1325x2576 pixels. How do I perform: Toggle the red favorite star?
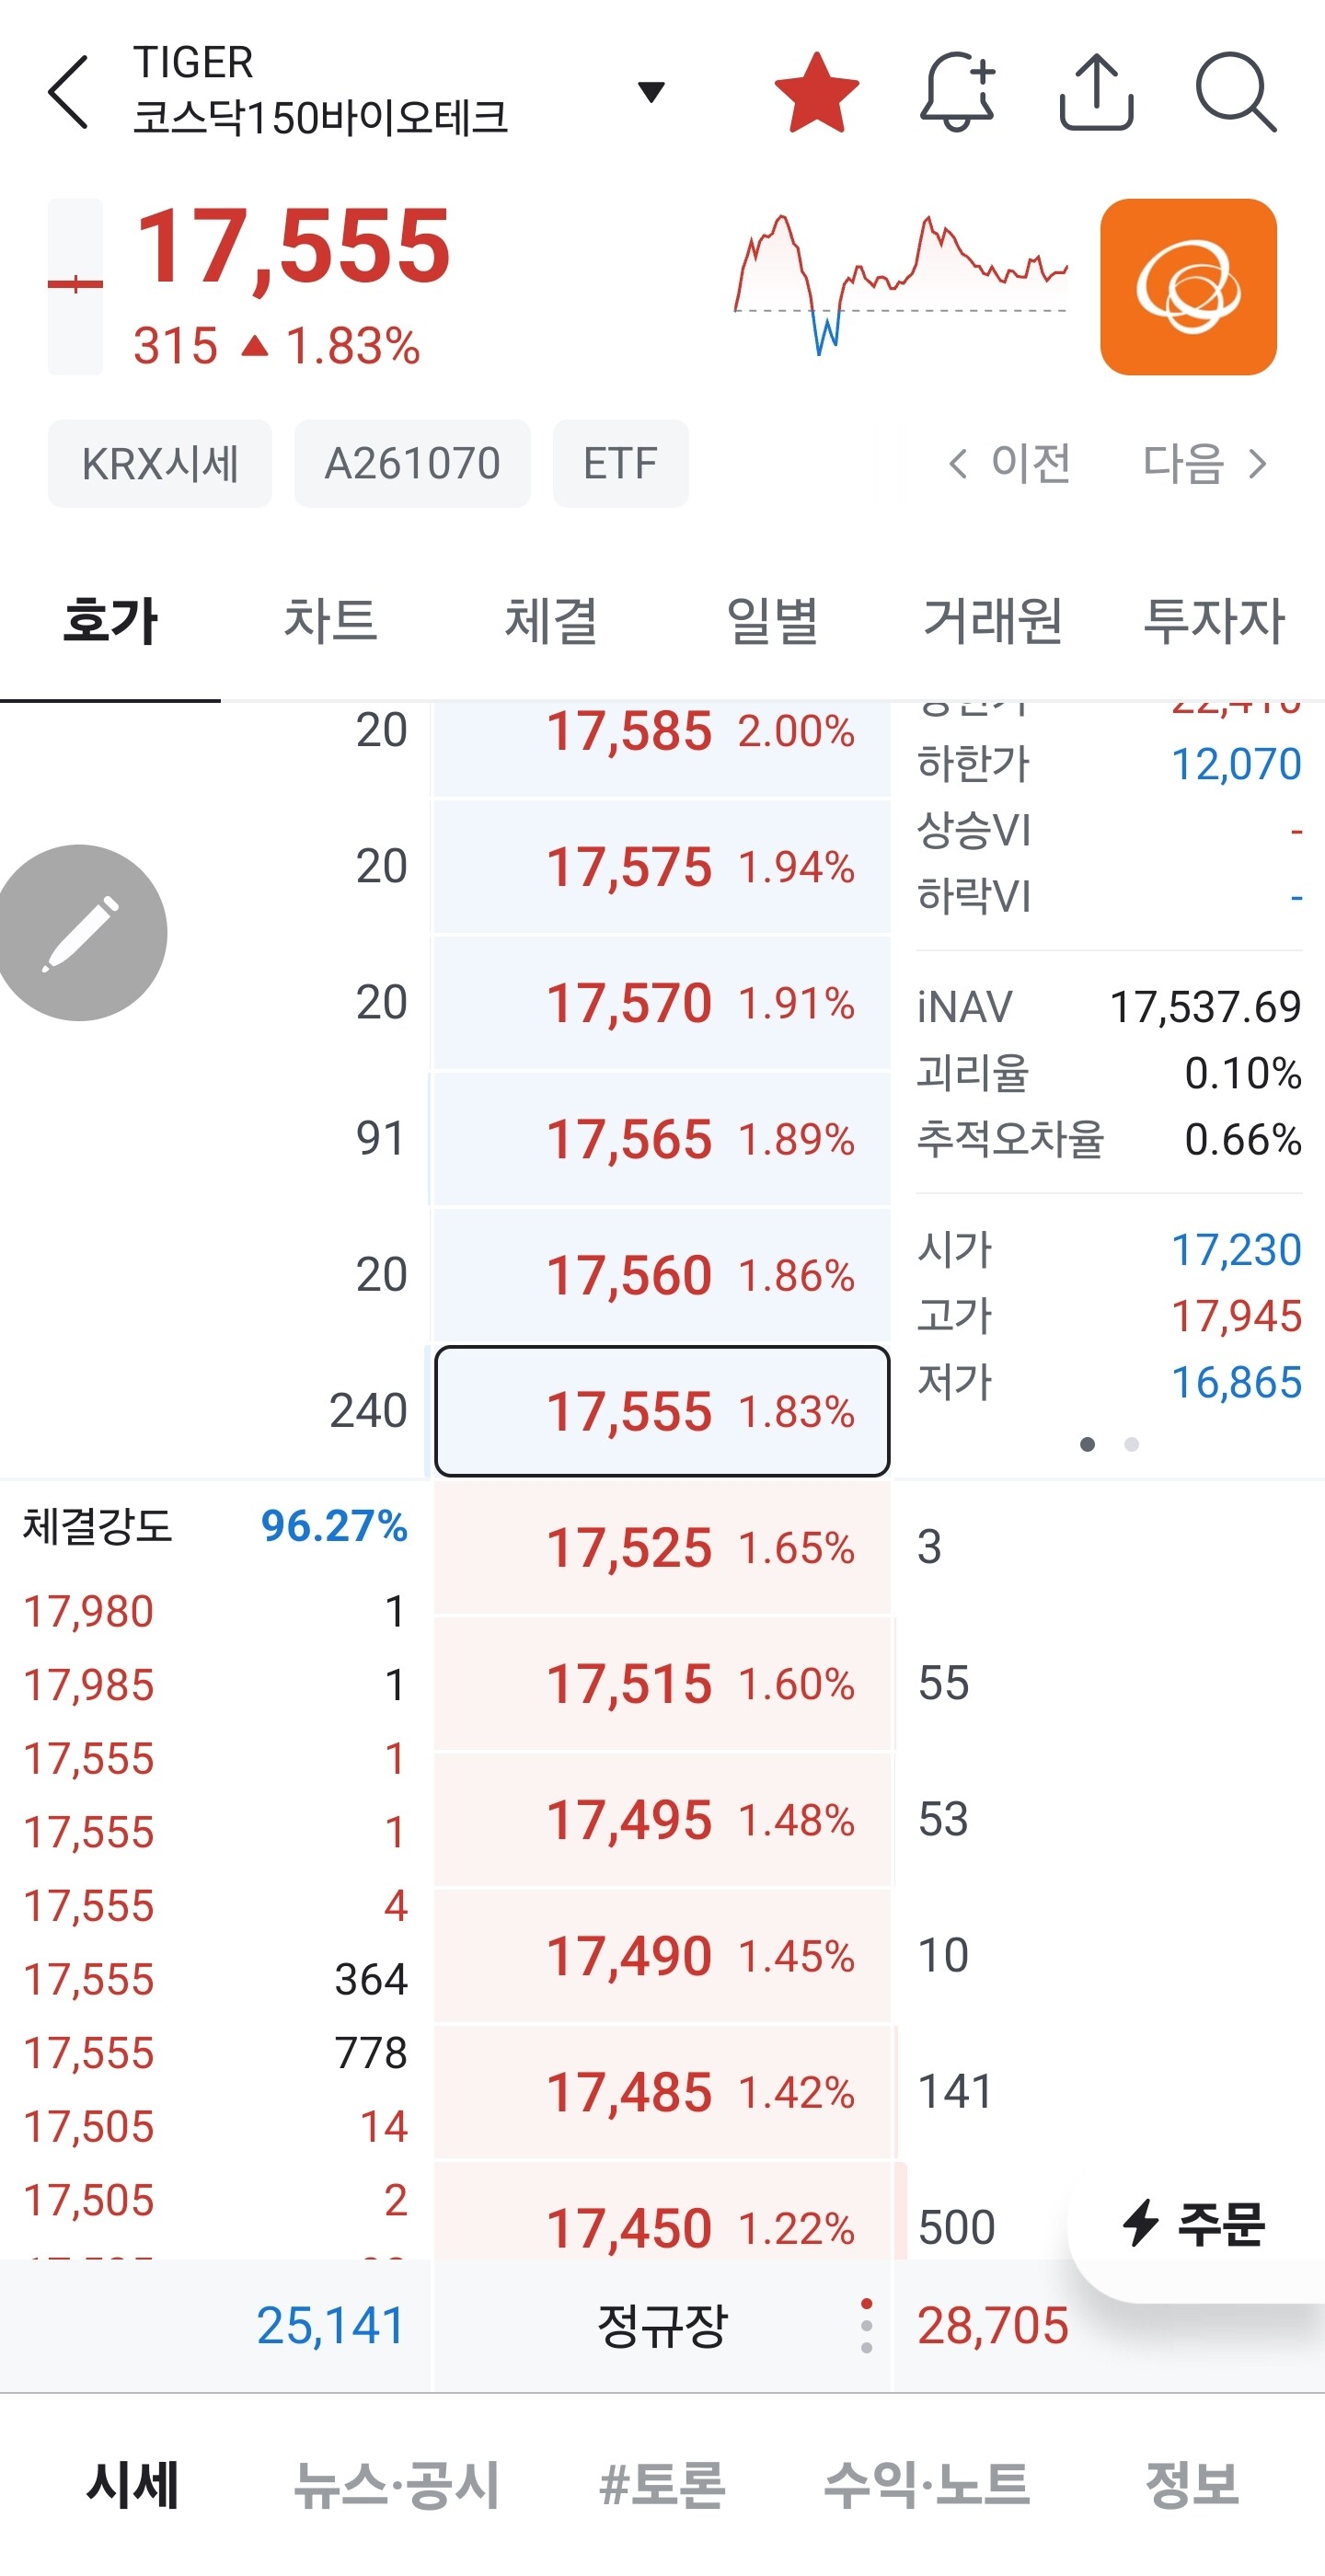pos(816,92)
